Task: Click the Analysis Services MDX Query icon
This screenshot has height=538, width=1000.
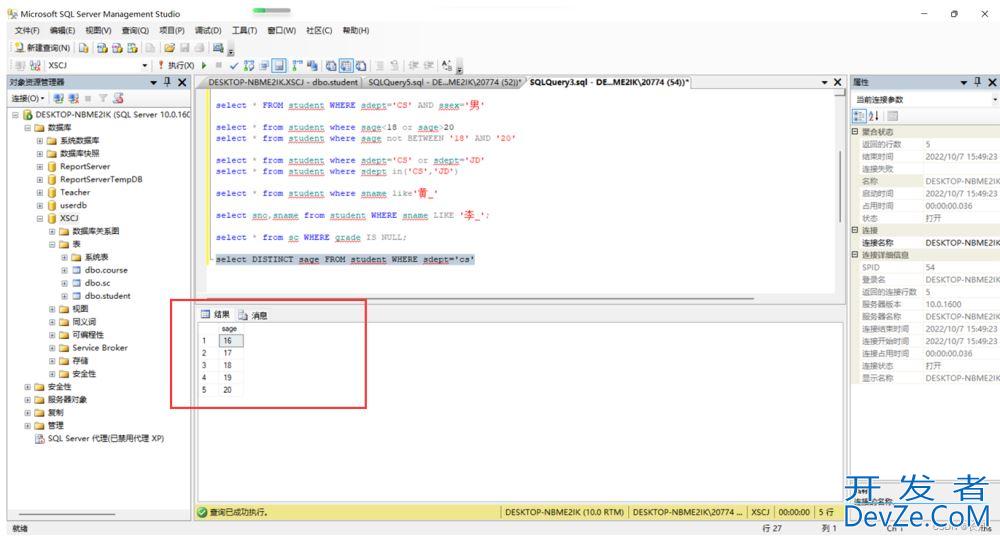Action: click(x=102, y=48)
